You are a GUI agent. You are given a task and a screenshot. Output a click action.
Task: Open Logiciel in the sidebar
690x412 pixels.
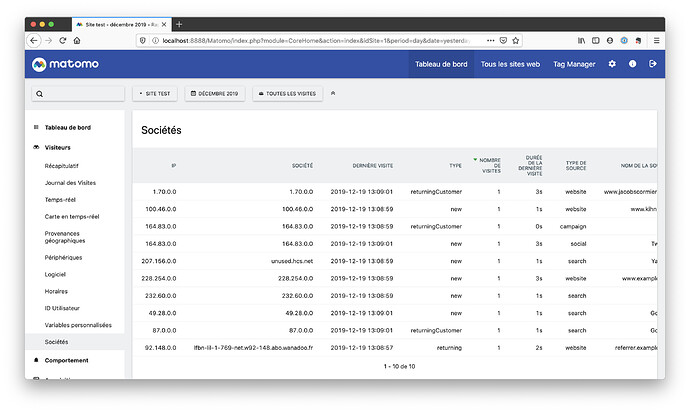click(55, 274)
